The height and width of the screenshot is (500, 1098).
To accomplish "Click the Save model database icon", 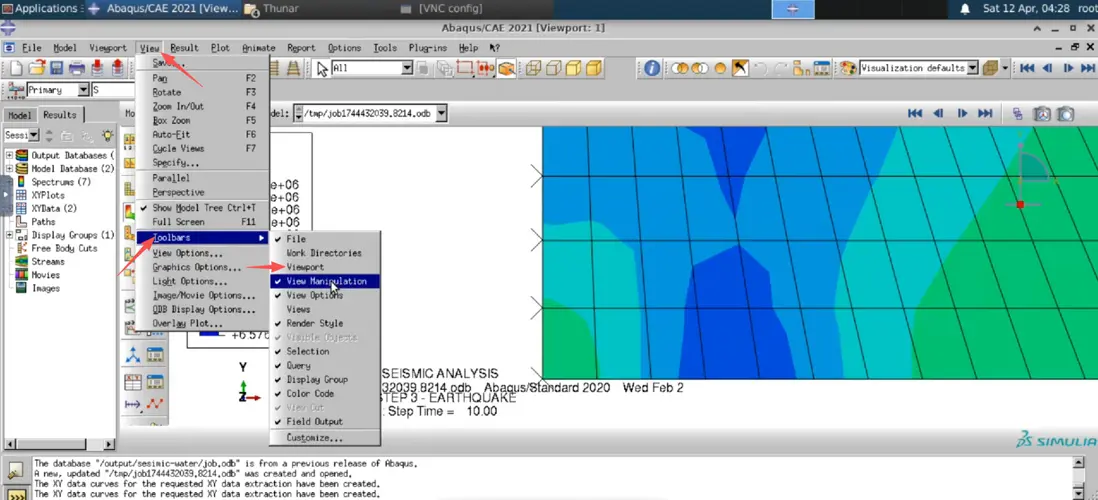I will (56, 68).
